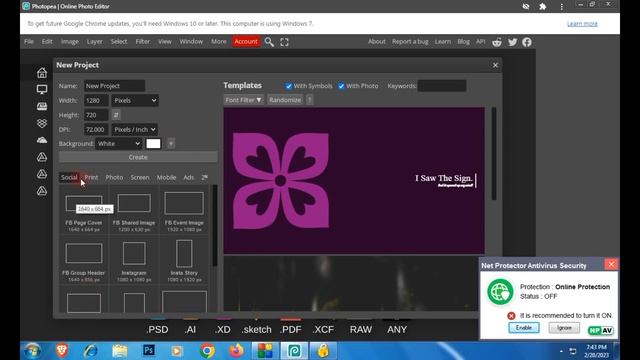Close the New Project dialog
640x360 pixels.
(x=495, y=65)
